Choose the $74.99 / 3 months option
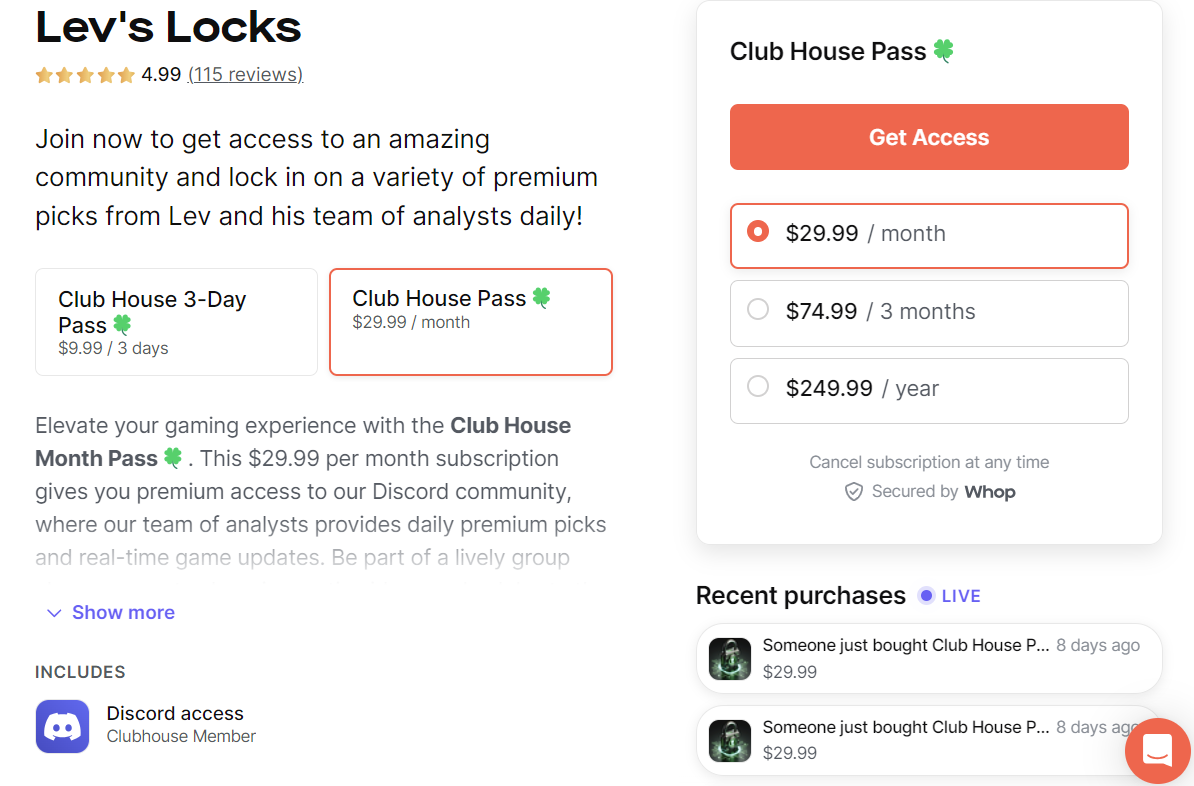Viewport: 1194px width, 786px height. click(x=929, y=313)
